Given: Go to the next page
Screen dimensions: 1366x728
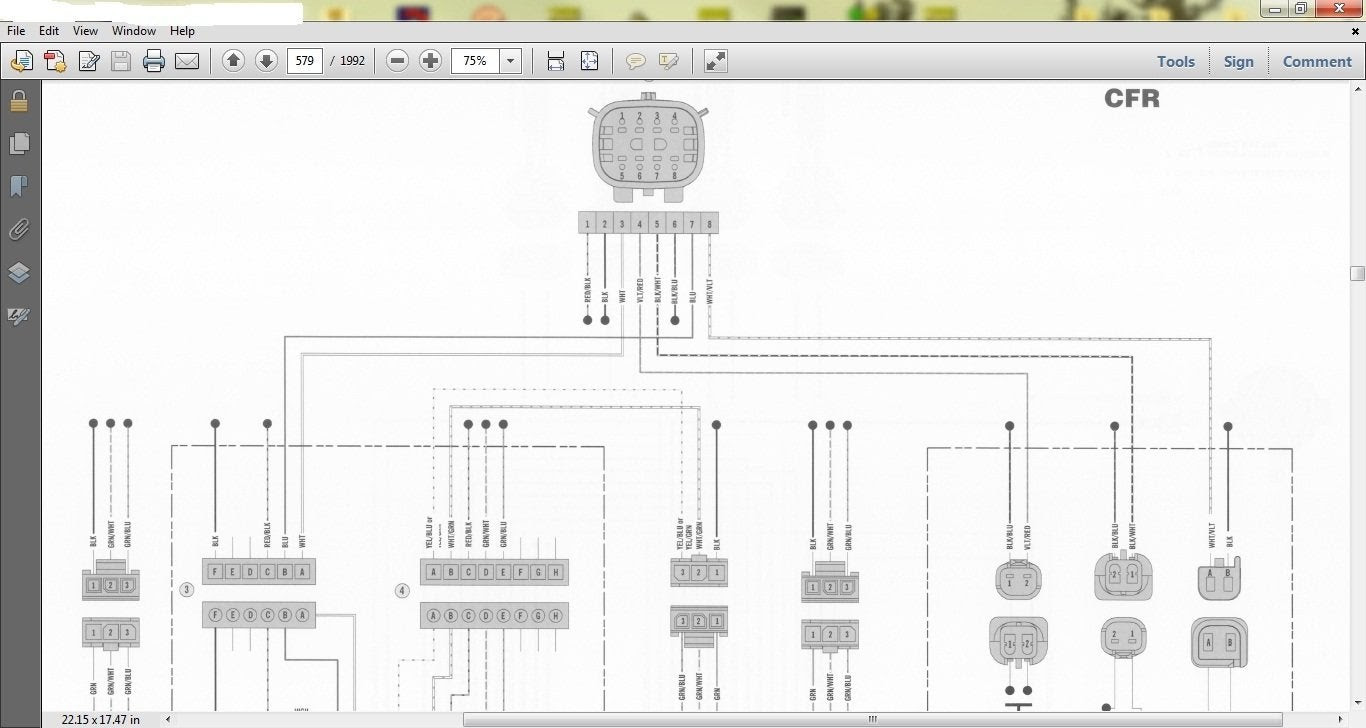Looking at the screenshot, I should [x=266, y=61].
